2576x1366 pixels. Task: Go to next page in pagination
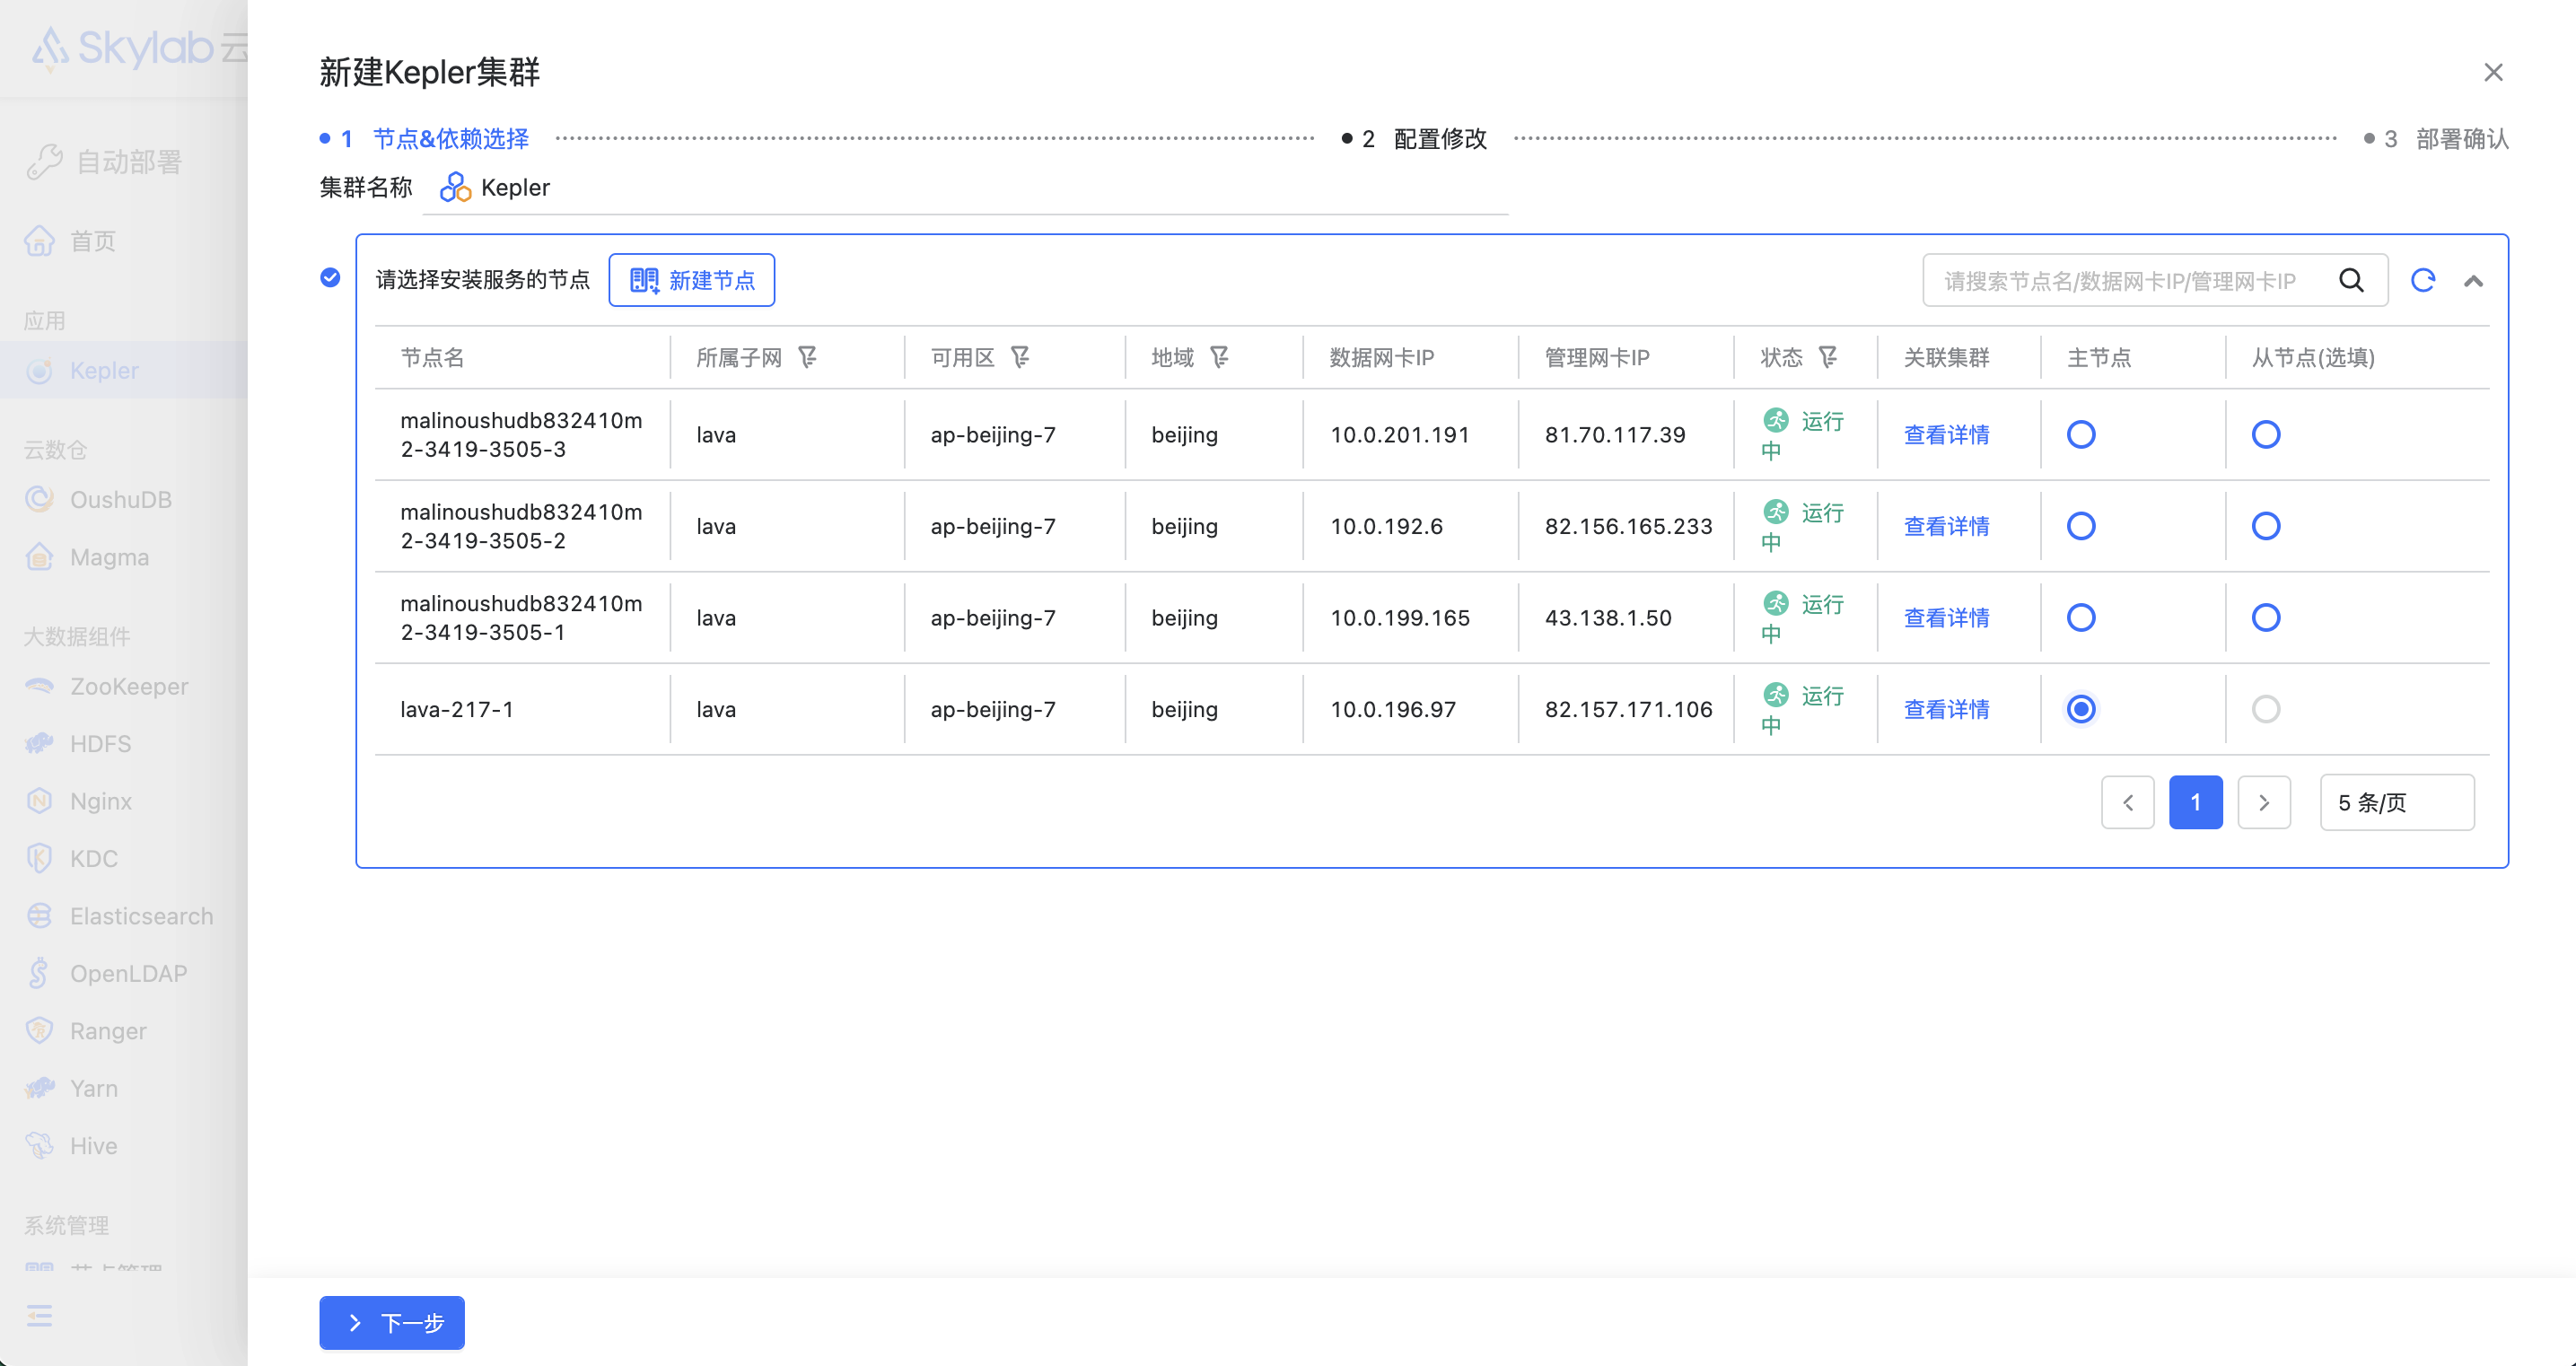pyautogui.click(x=2264, y=802)
